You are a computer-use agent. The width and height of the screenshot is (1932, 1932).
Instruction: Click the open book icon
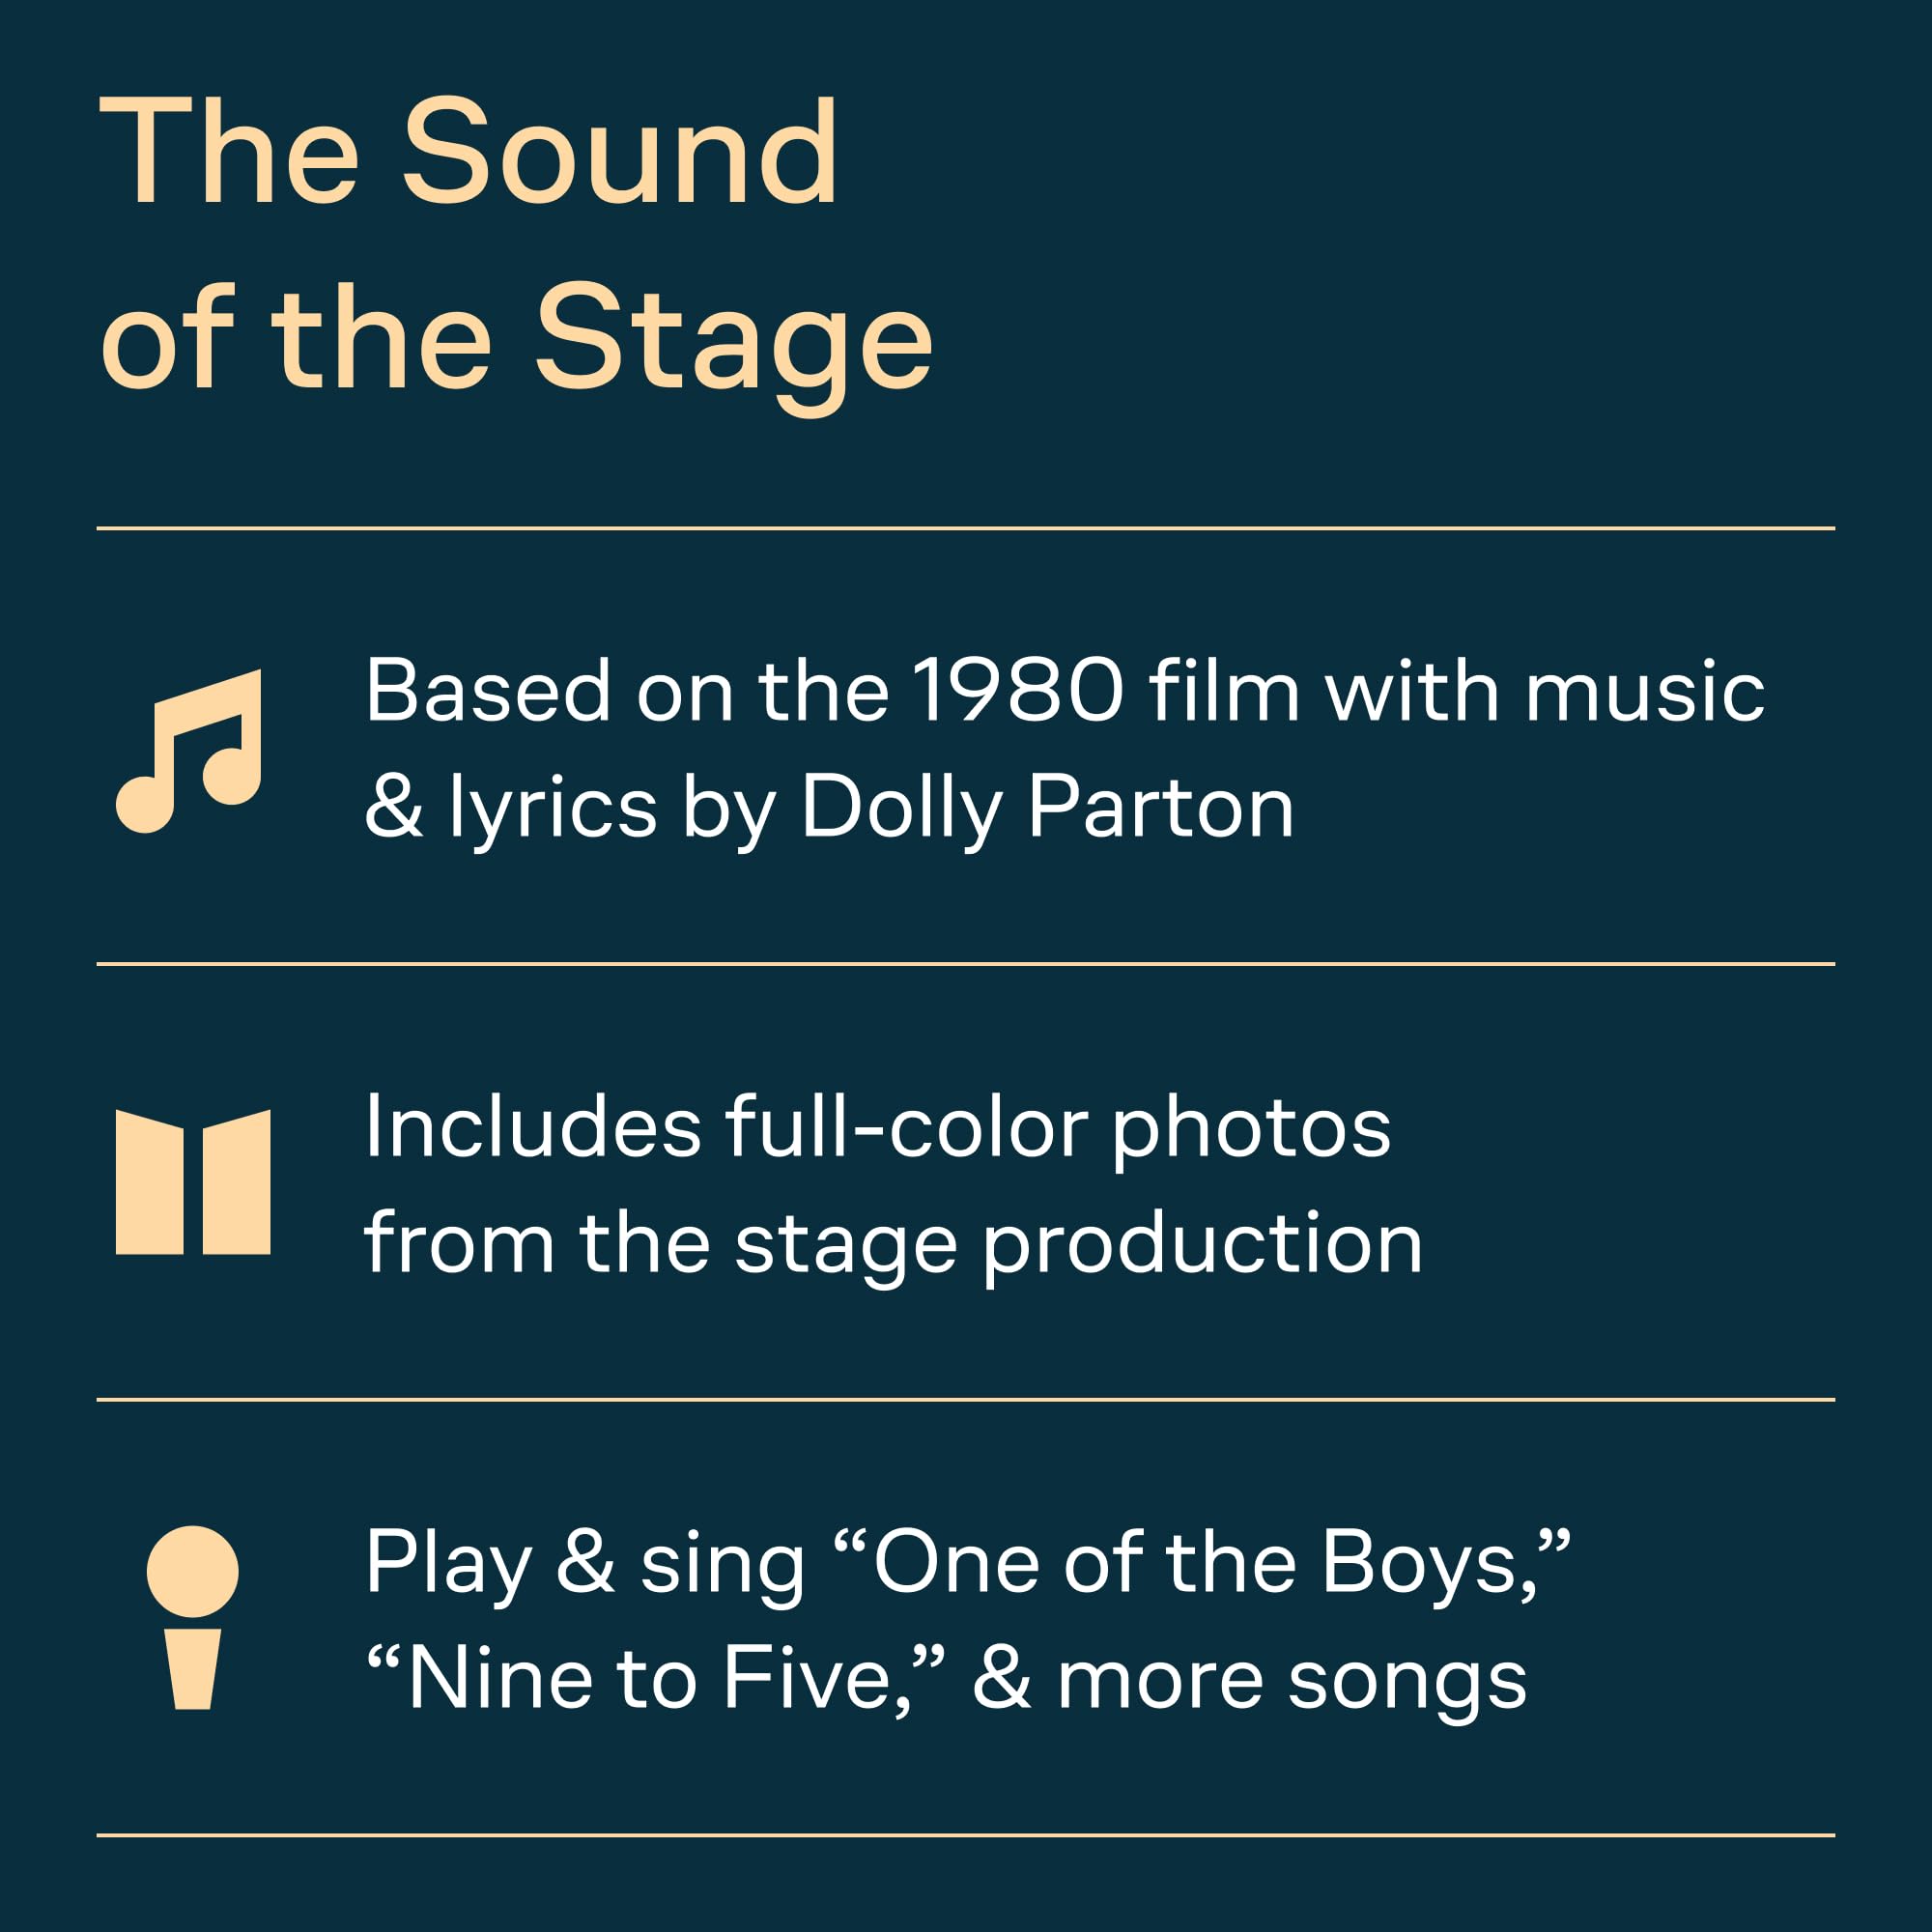193,1182
